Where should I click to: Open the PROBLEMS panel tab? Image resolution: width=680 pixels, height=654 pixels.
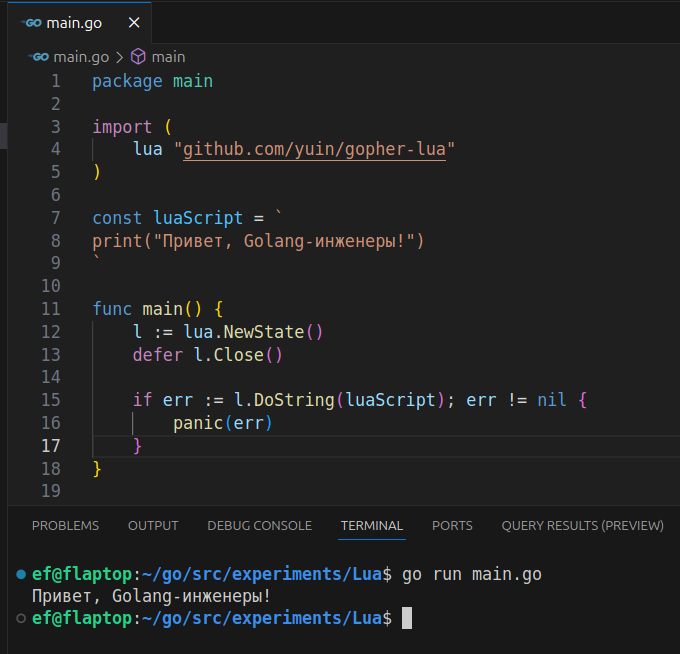point(65,526)
